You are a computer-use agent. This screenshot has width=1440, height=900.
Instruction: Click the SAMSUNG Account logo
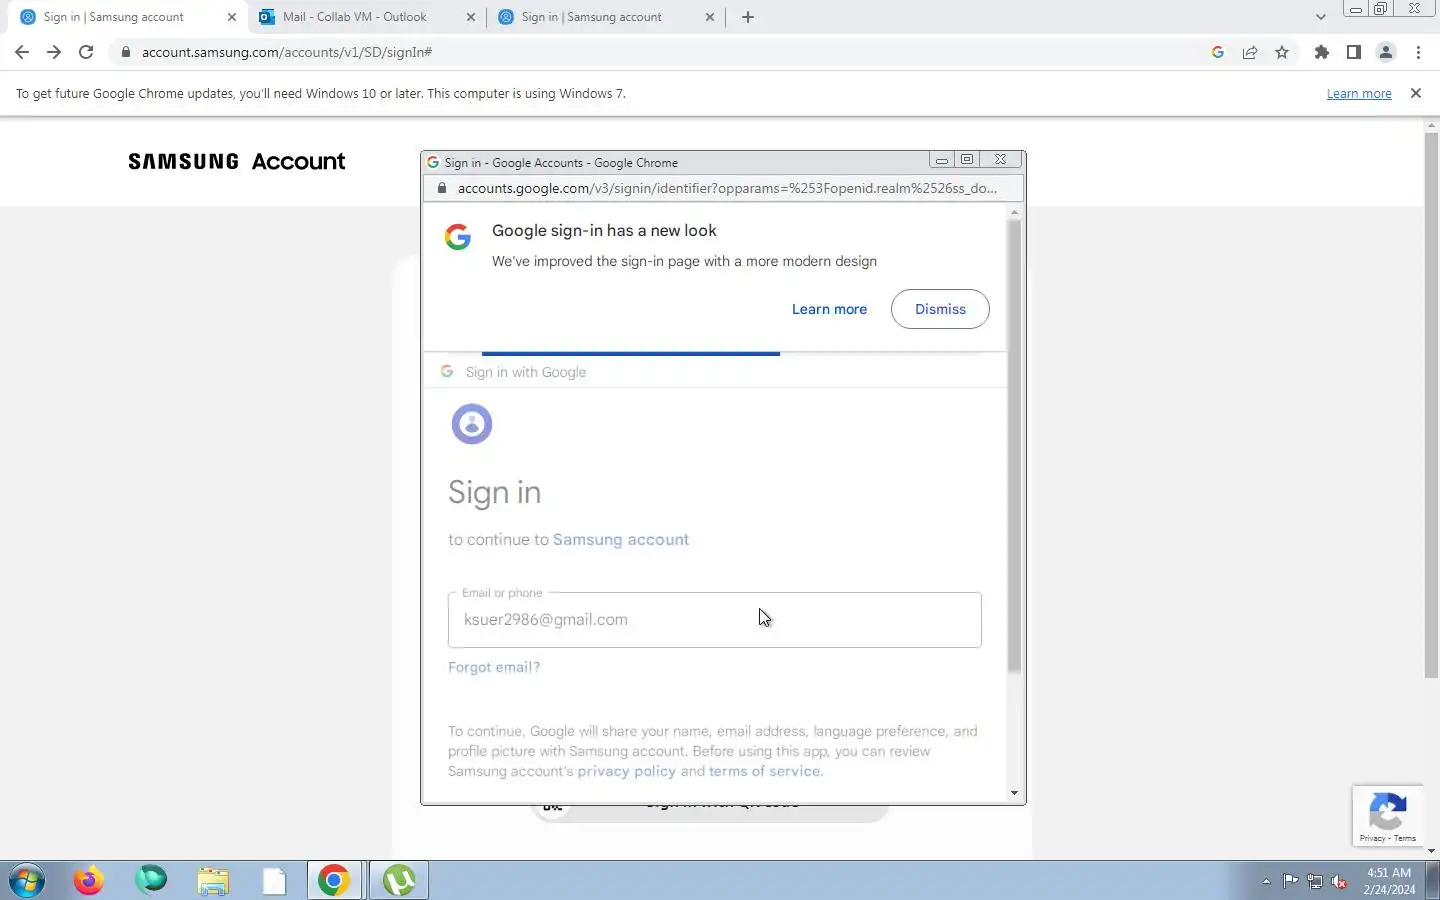point(237,161)
